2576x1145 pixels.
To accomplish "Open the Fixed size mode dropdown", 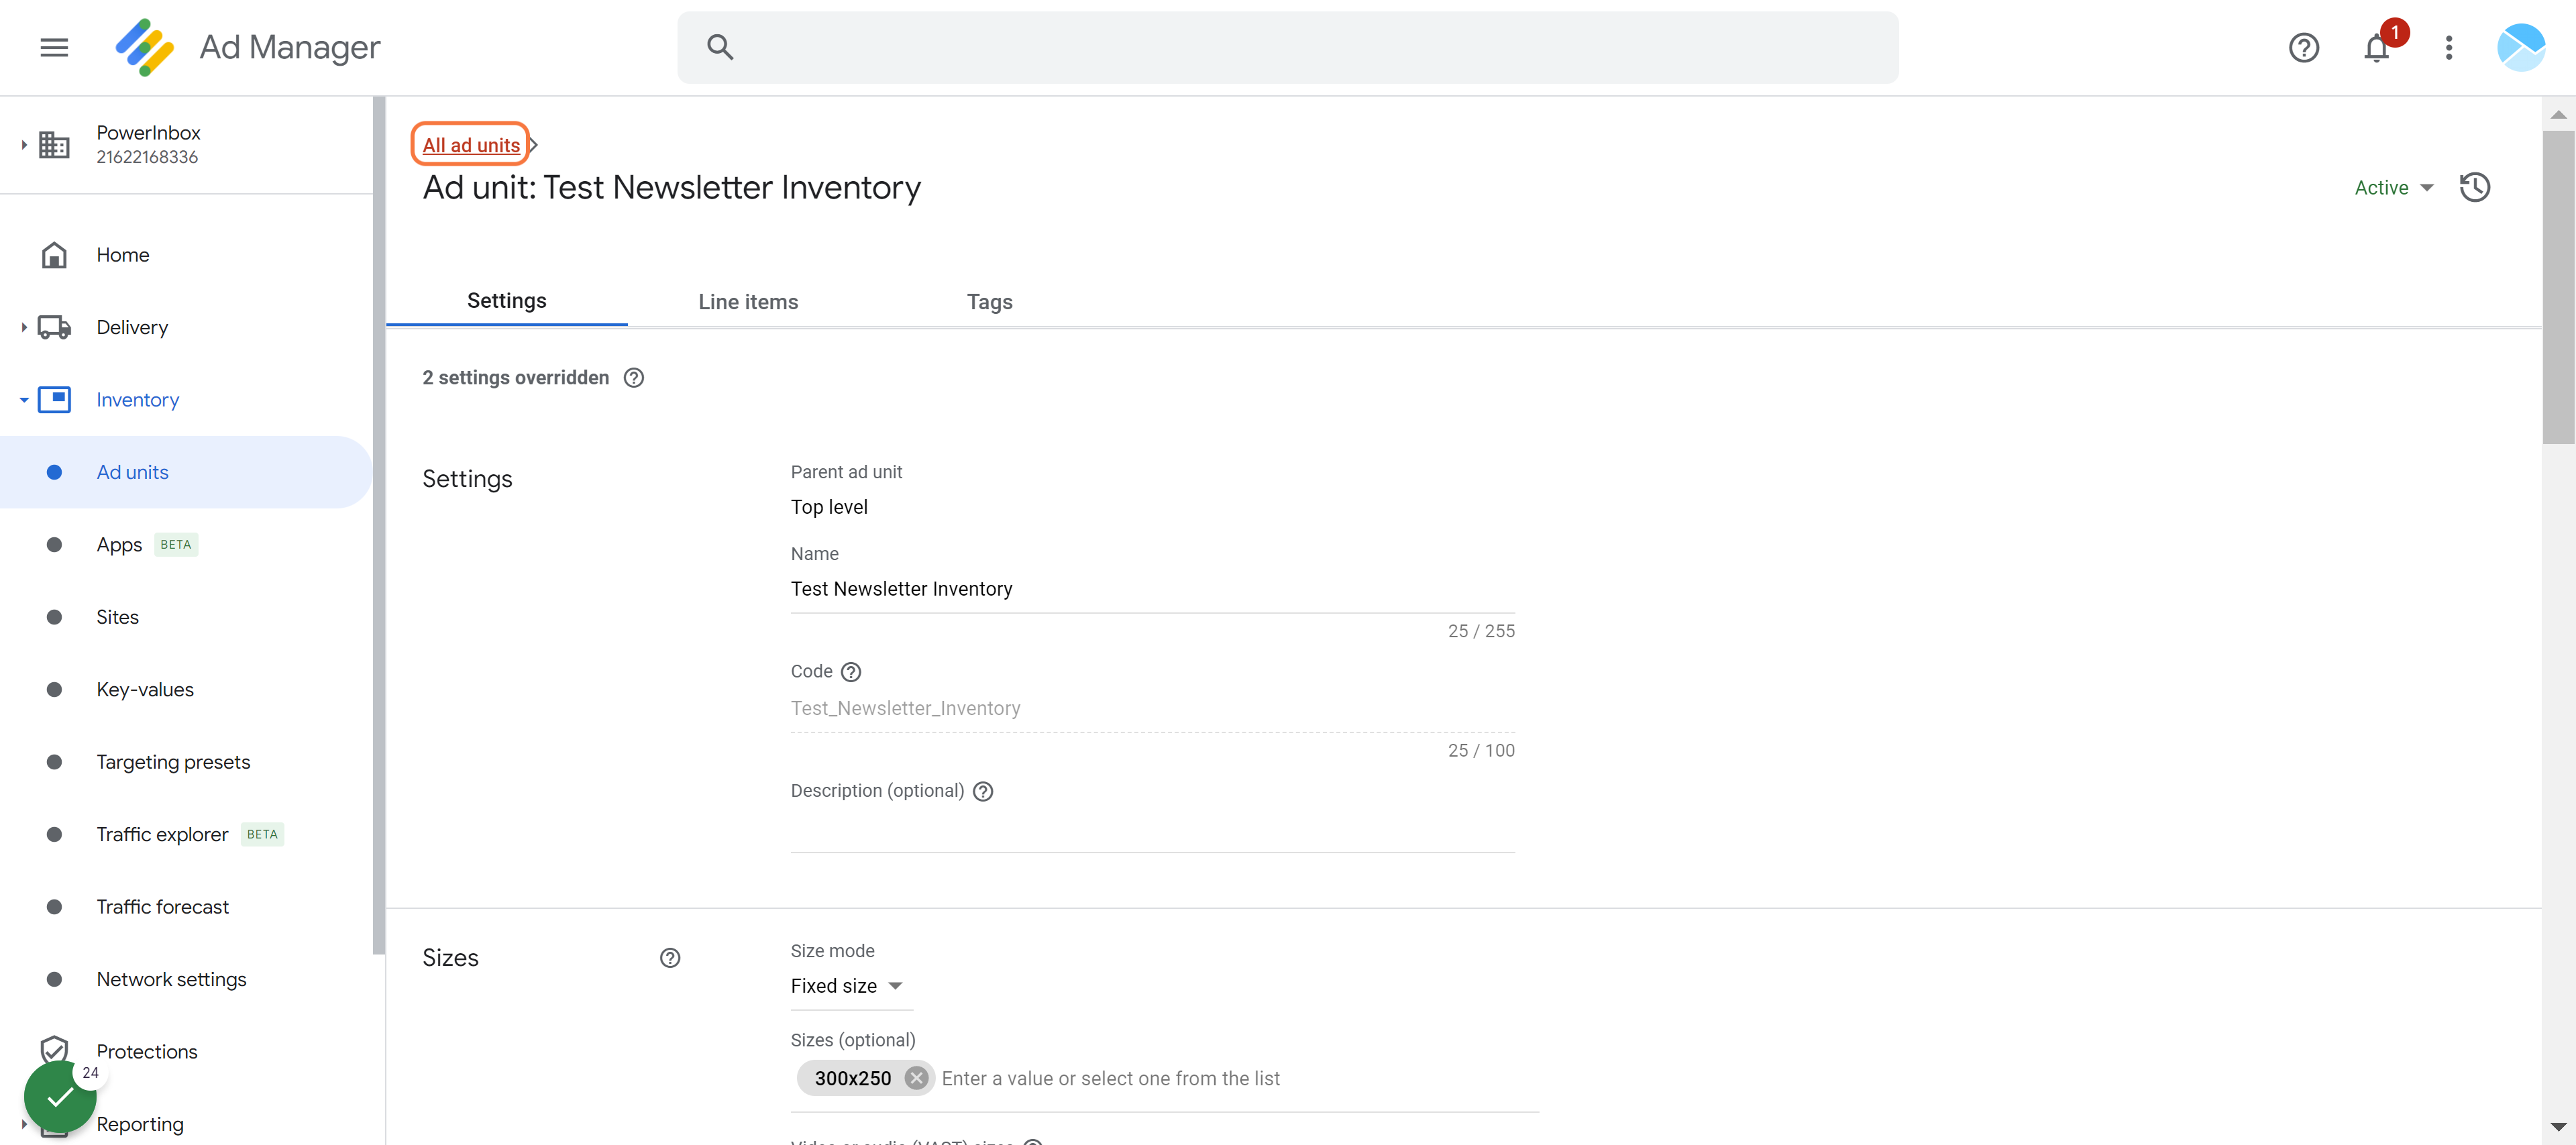I will 847,986.
